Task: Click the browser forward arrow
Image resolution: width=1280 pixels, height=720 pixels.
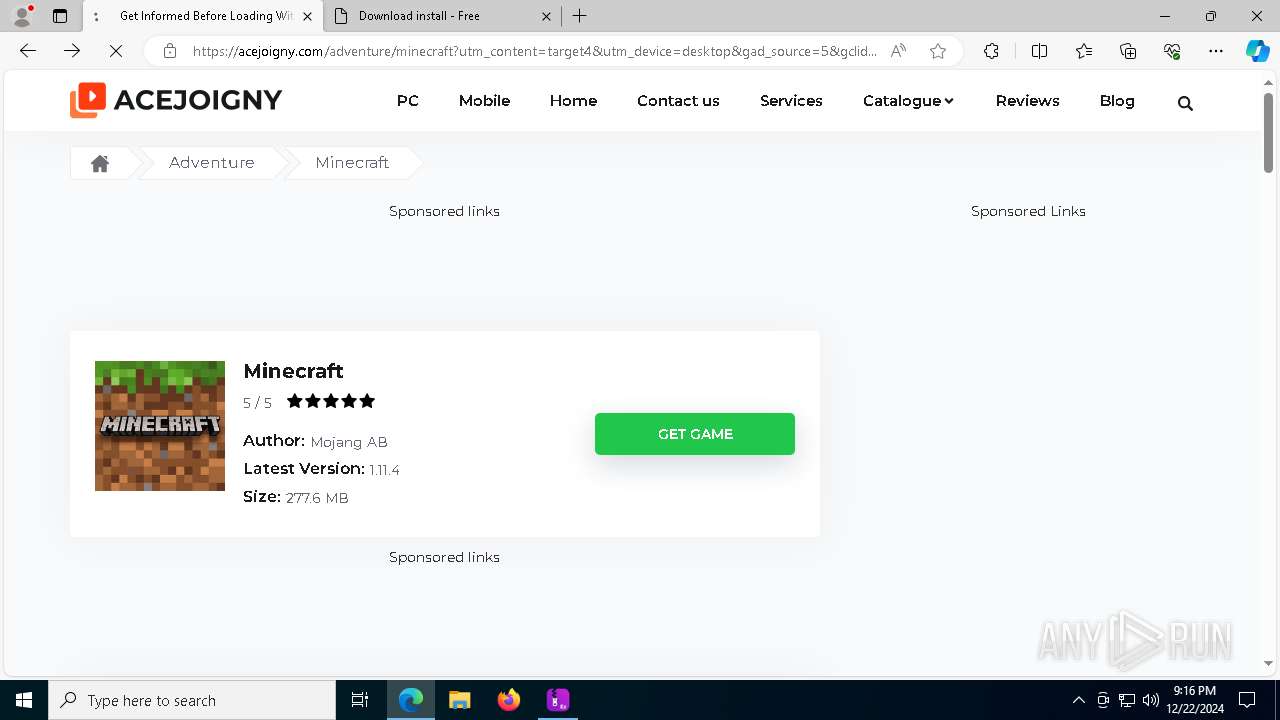Action: (x=72, y=51)
